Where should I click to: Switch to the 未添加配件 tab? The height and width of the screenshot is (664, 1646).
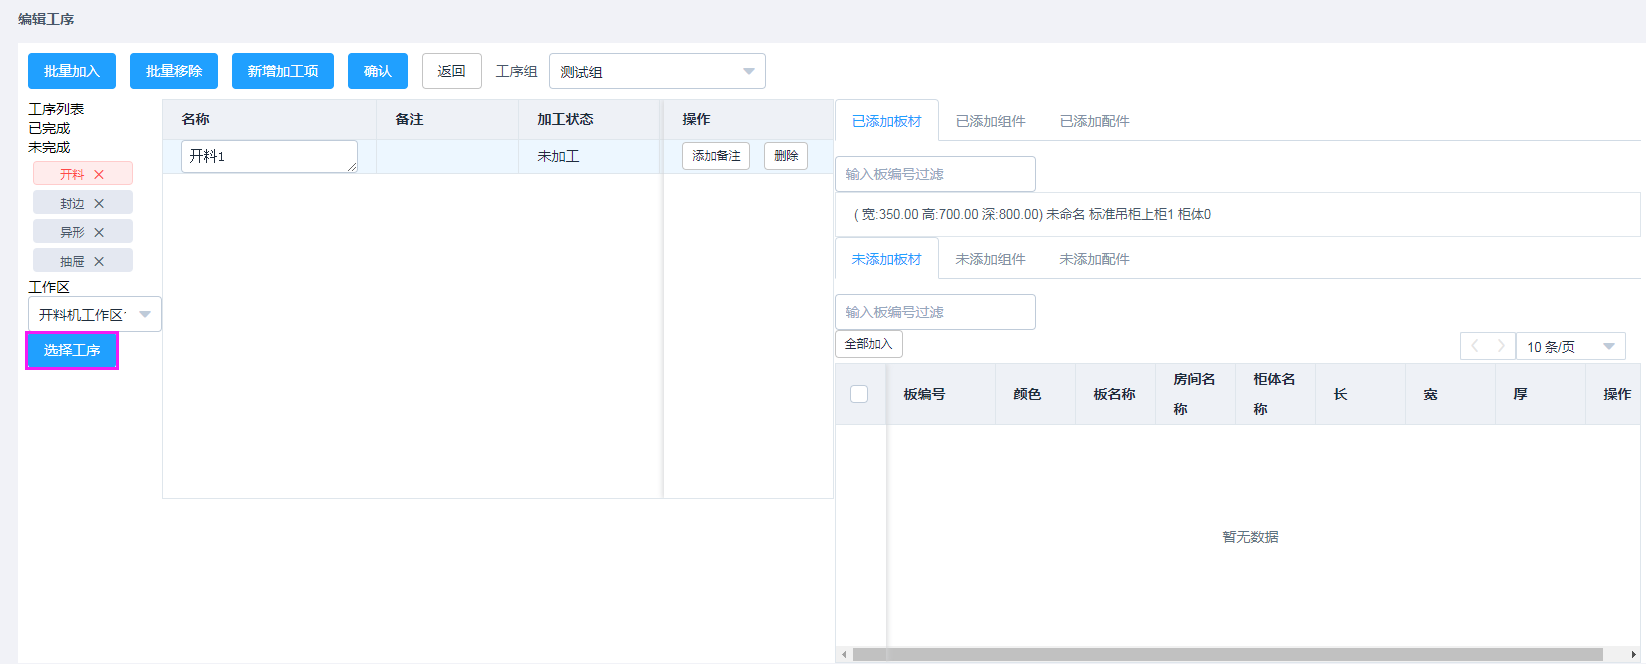click(1094, 259)
